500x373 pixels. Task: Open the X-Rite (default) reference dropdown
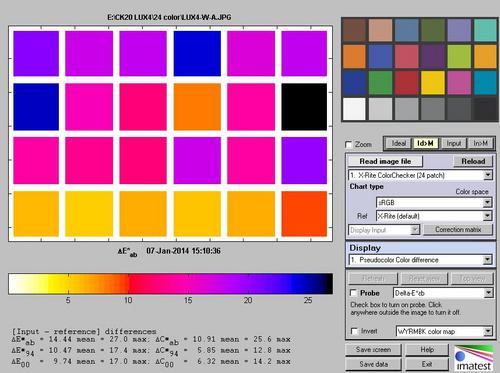pyautogui.click(x=434, y=216)
